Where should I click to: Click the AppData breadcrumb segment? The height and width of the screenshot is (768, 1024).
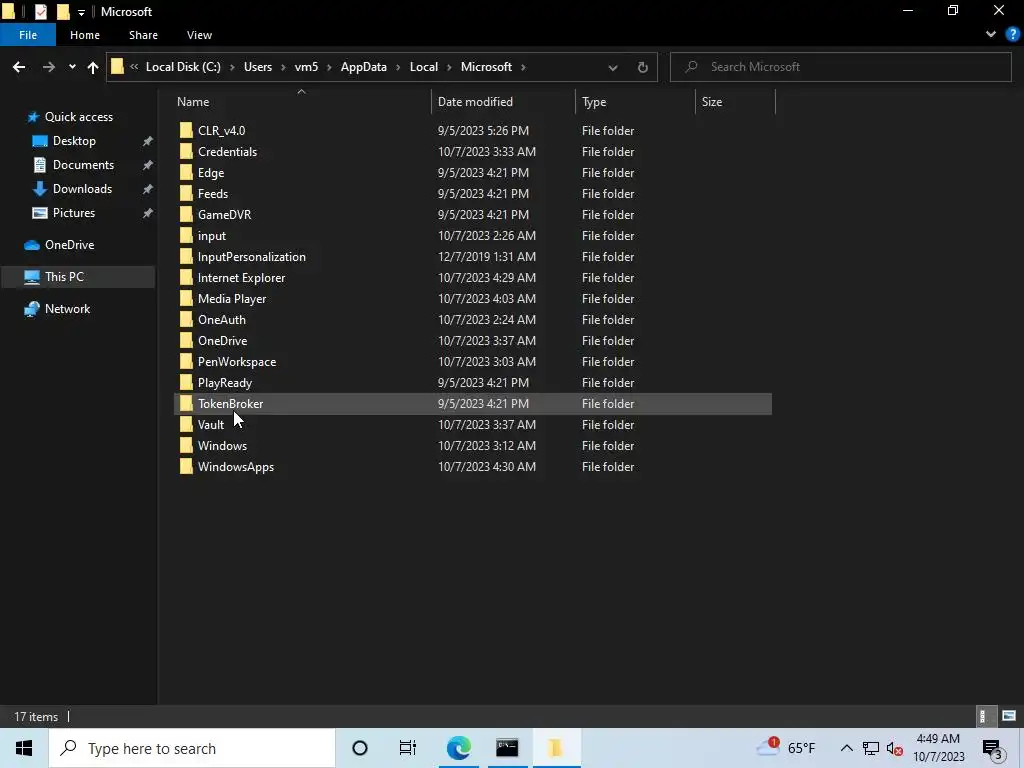[364, 67]
